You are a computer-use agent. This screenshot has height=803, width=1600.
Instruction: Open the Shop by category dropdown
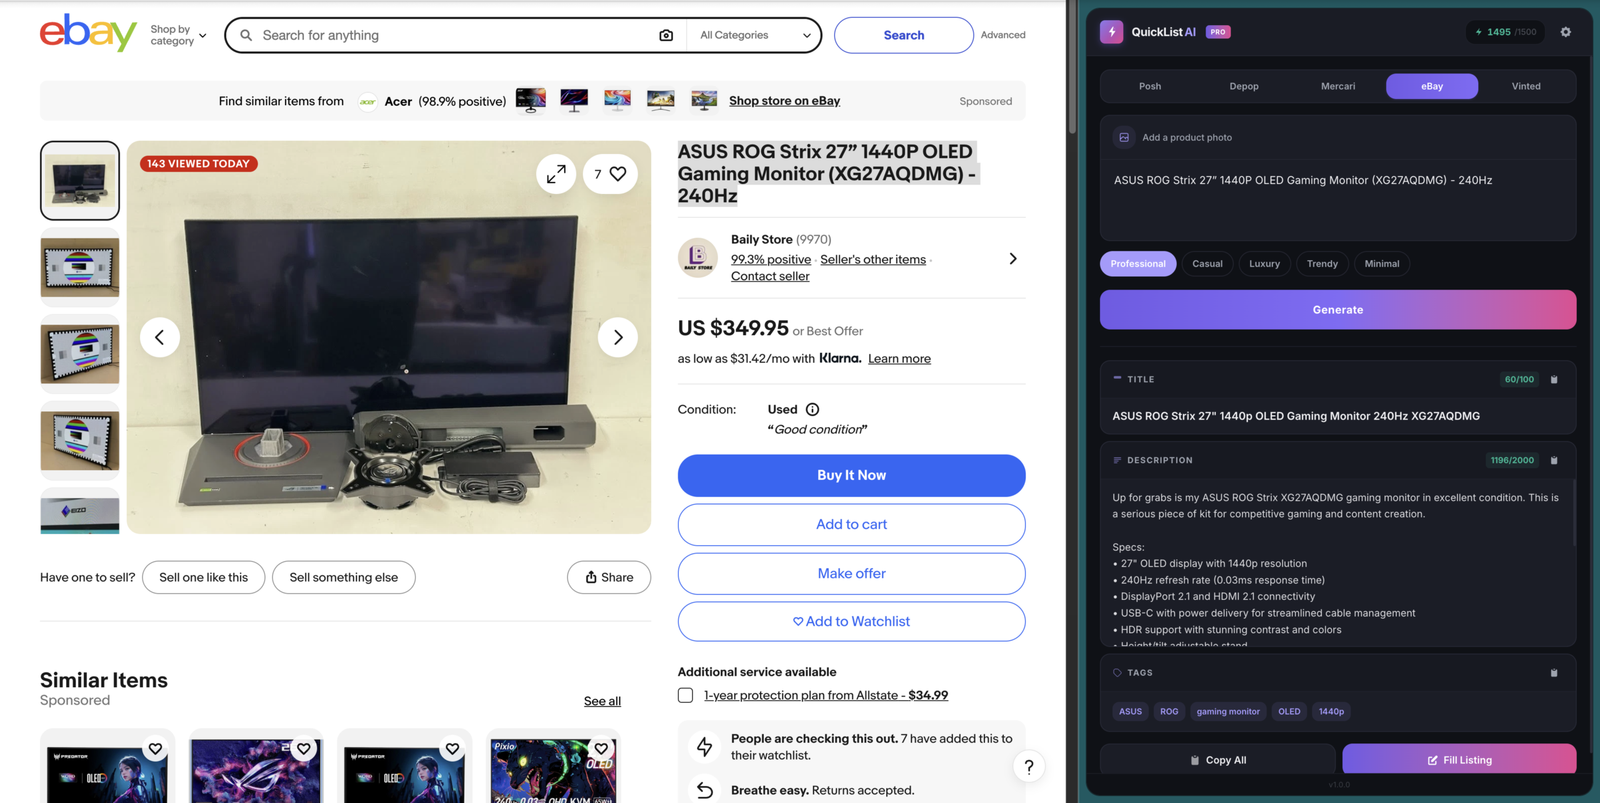[x=178, y=35]
